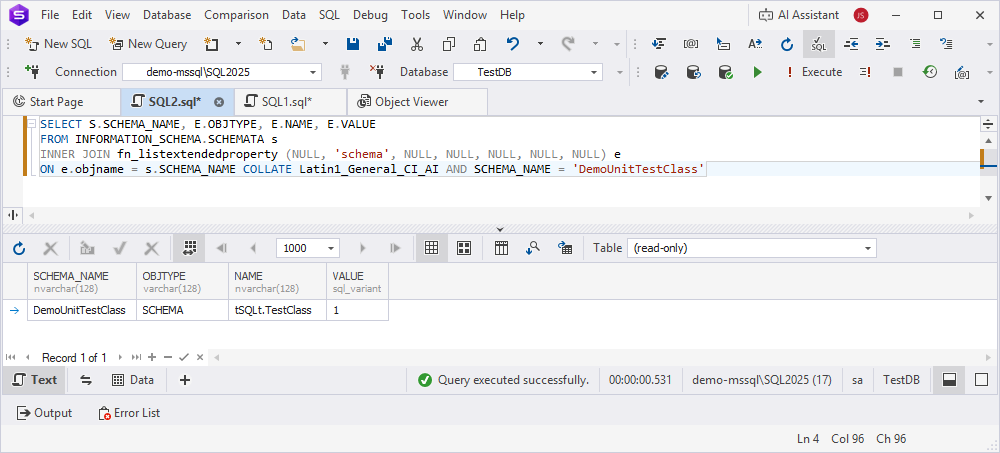1000x453 pixels.
Task: Click the export data grid icon
Action: tap(564, 248)
